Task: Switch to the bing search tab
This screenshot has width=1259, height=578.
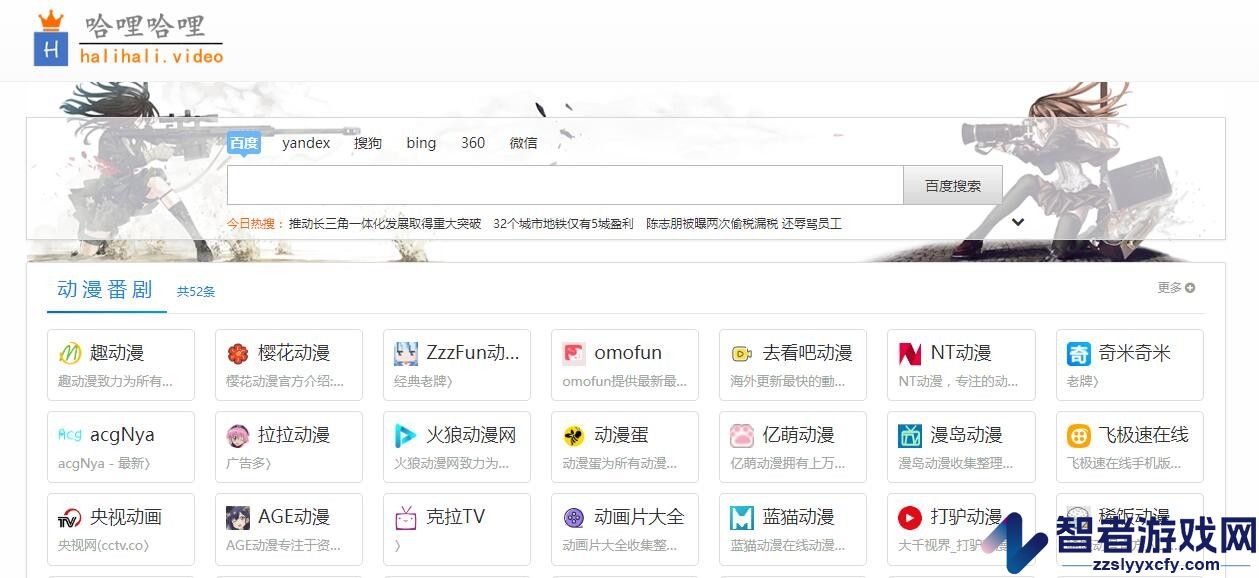Action: coord(421,143)
